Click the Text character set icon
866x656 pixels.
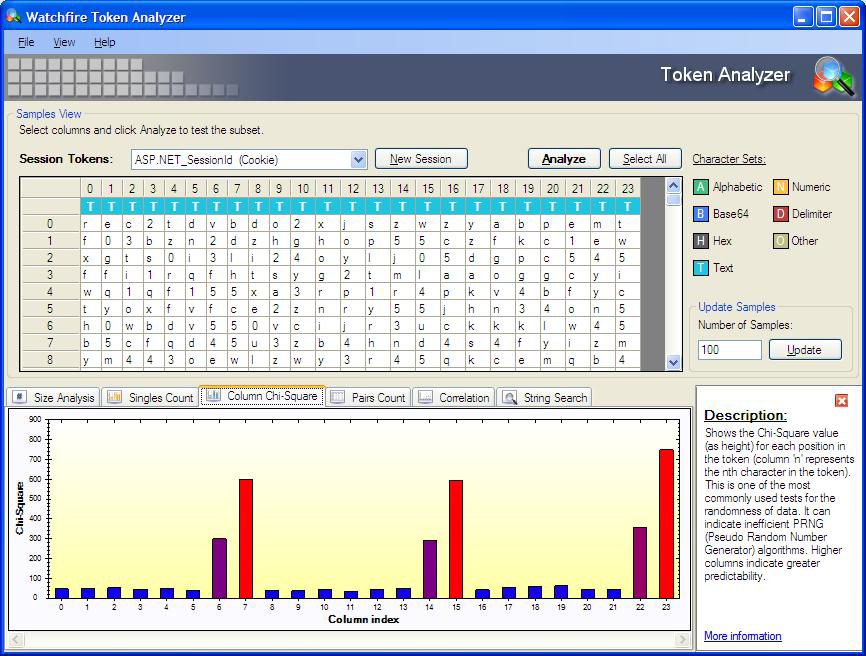click(701, 268)
